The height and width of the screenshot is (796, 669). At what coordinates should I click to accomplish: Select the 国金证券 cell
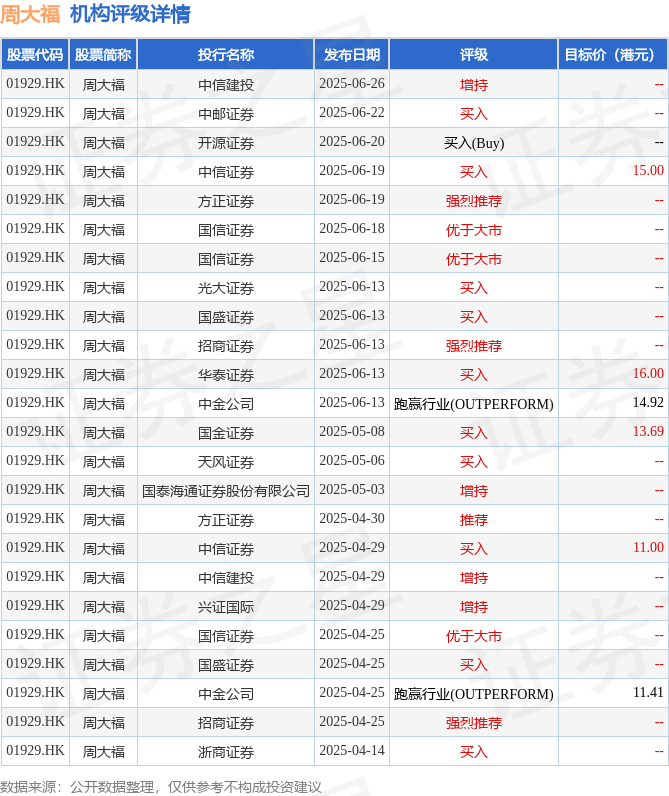click(x=226, y=432)
